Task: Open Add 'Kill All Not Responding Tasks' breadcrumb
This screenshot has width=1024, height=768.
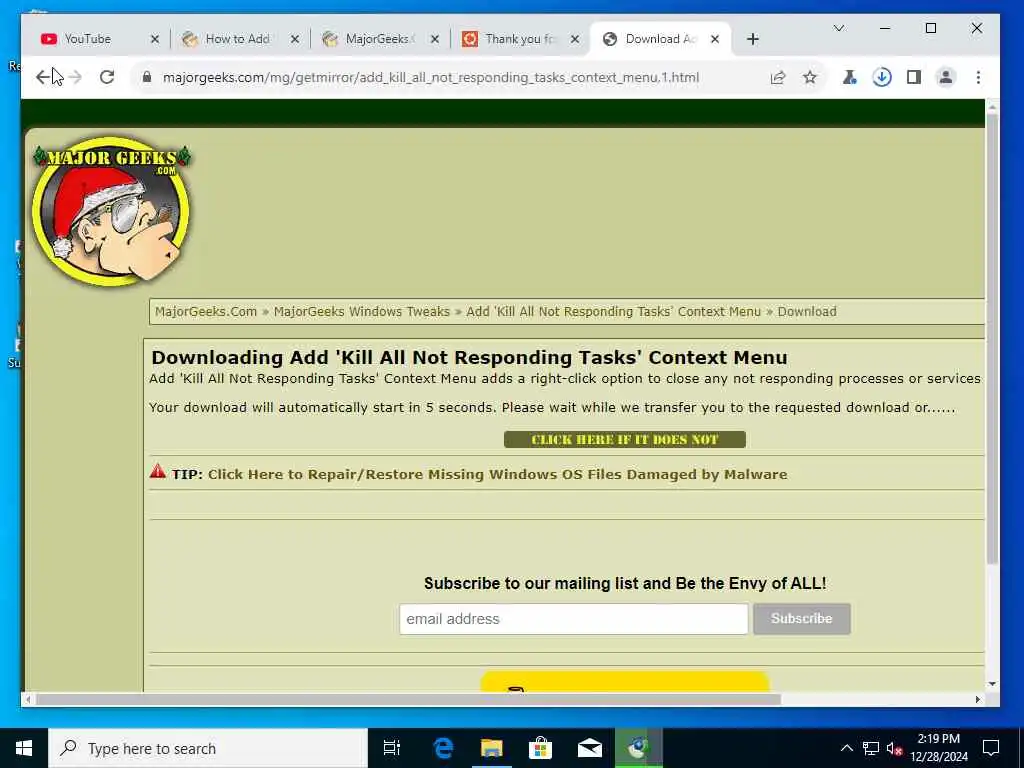Action: pos(613,312)
